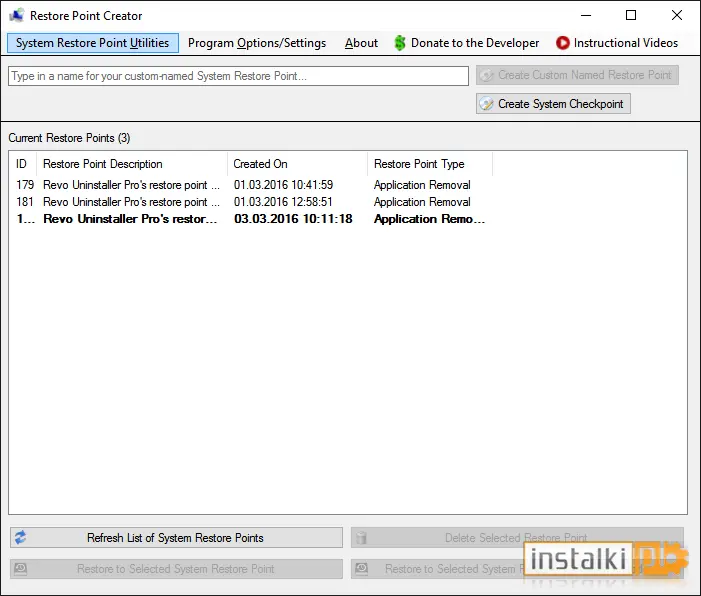The width and height of the screenshot is (701, 596).
Task: Click the disc icon on Create Custom Named
Action: 486,75
